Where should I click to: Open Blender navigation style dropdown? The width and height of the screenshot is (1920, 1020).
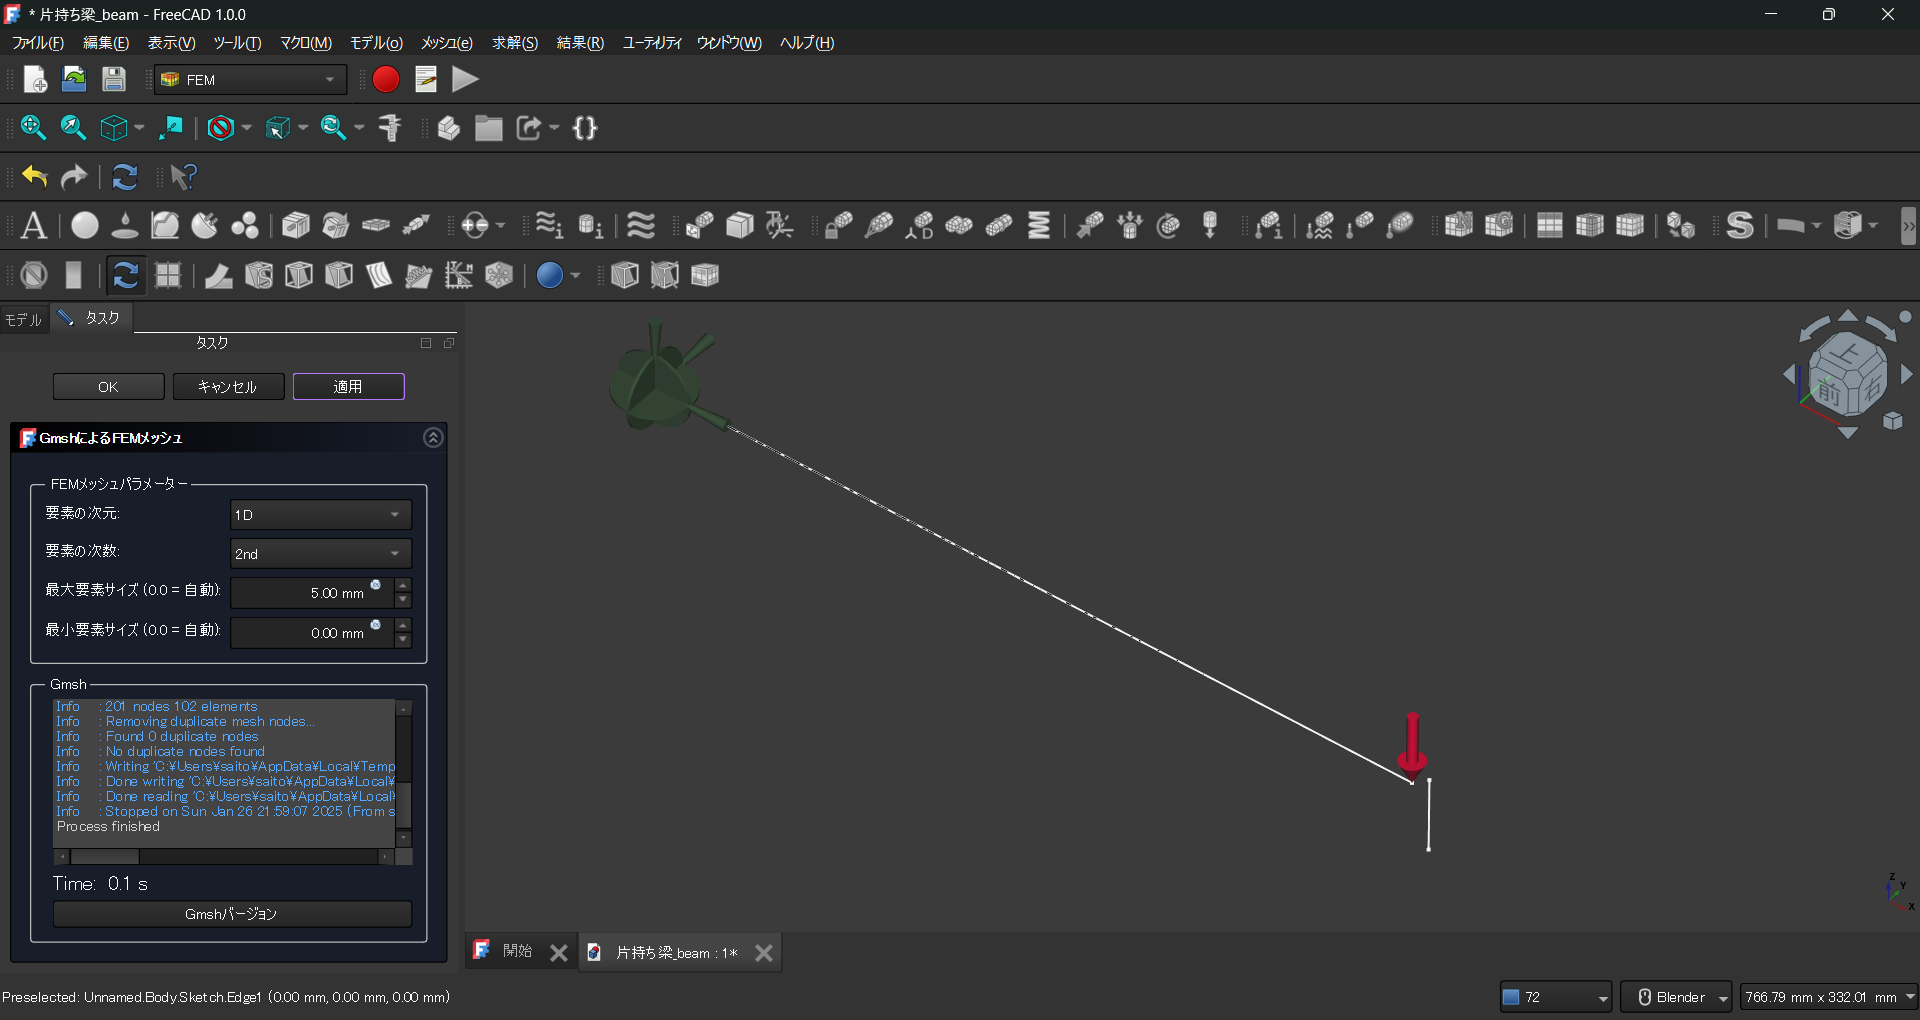pos(1676,997)
